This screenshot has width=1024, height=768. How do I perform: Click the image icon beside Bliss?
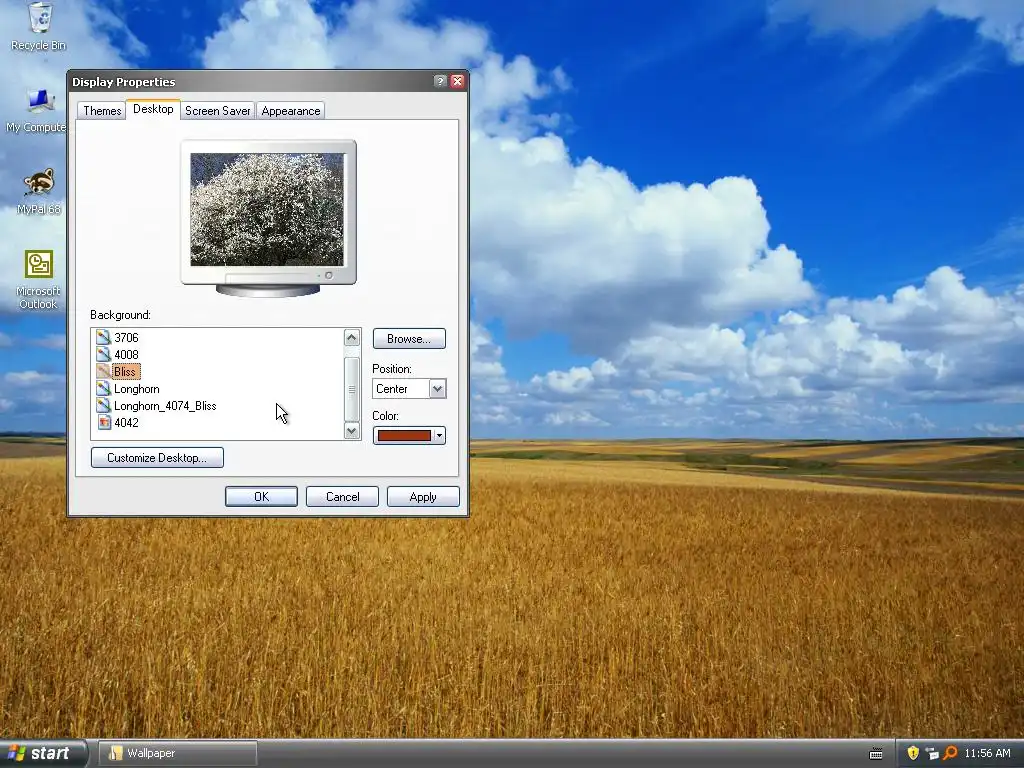tap(103, 371)
